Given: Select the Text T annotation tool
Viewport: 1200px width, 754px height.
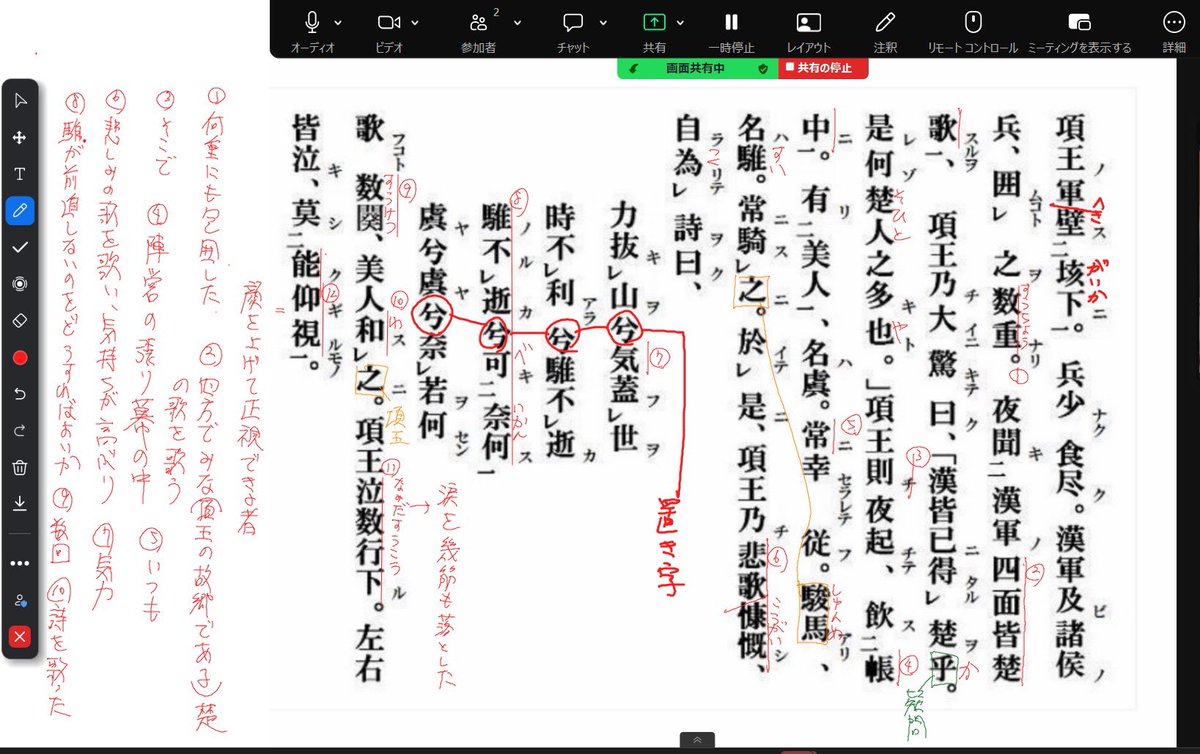Looking at the screenshot, I should [20, 173].
